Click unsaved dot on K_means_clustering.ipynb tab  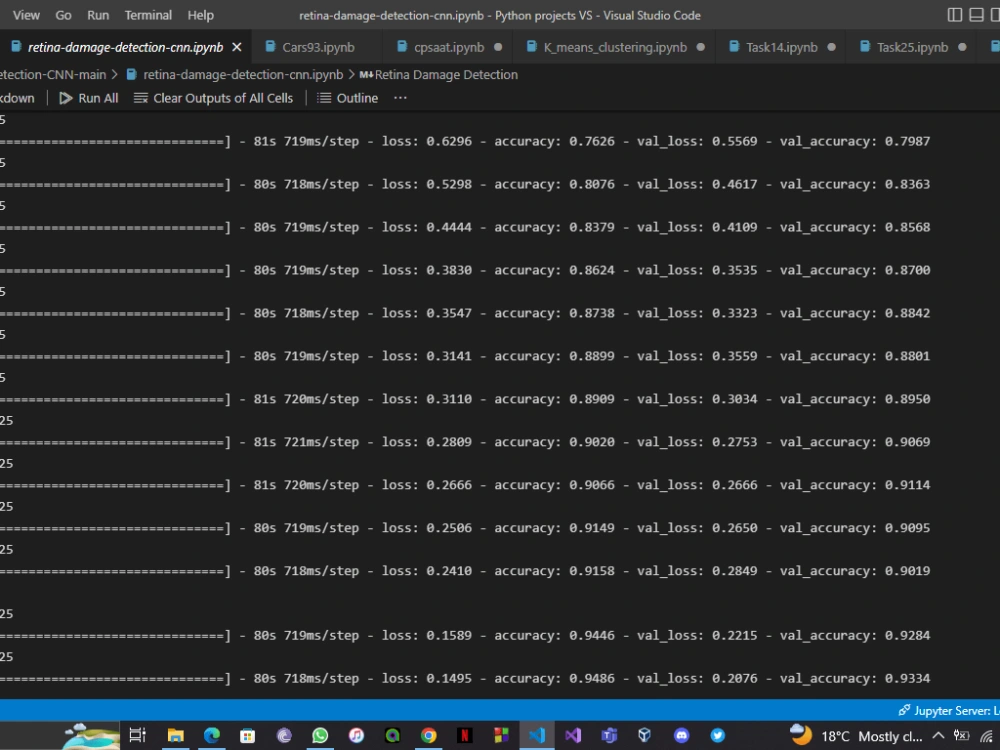[x=701, y=47]
